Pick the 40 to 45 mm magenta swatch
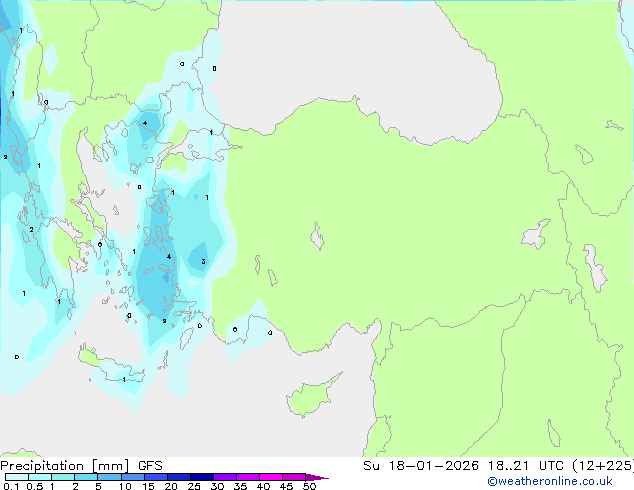 pos(271,477)
